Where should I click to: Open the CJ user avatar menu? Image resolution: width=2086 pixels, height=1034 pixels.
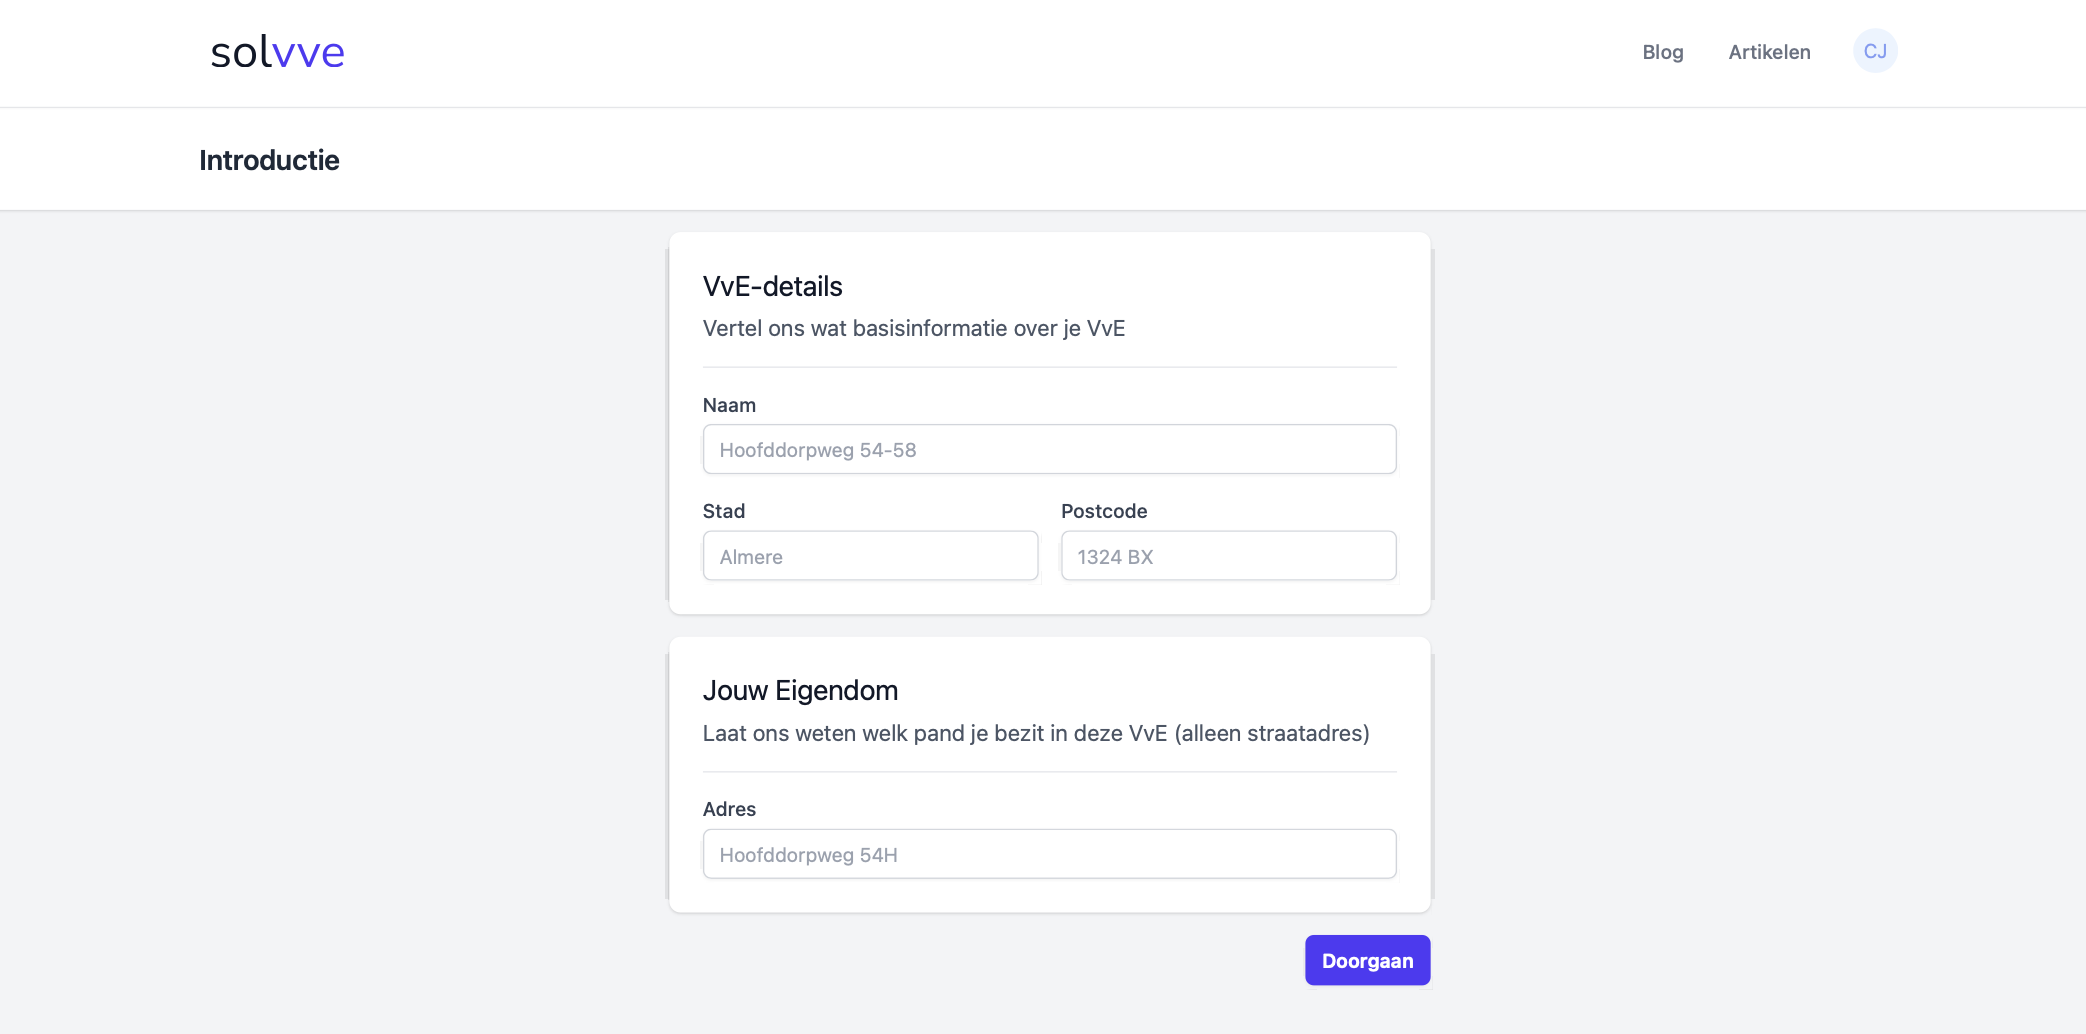click(1875, 51)
